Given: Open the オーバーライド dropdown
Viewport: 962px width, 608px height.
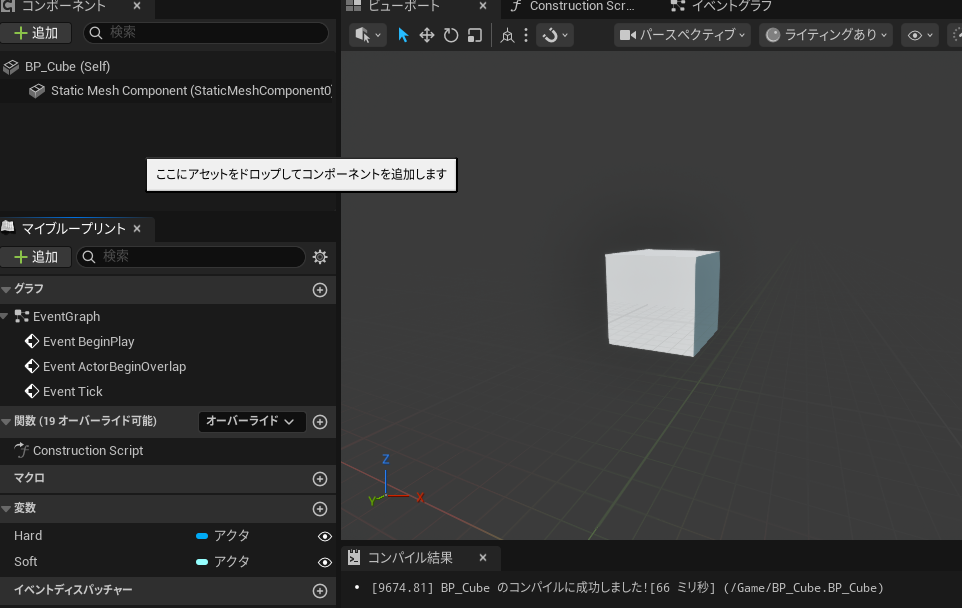Looking at the screenshot, I should point(252,421).
